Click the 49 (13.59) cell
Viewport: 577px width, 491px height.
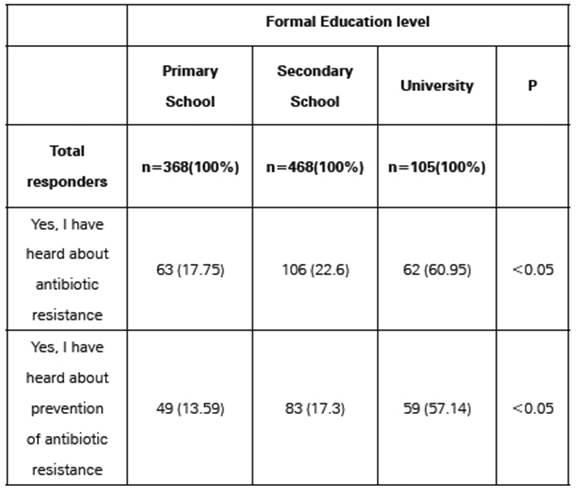point(190,409)
